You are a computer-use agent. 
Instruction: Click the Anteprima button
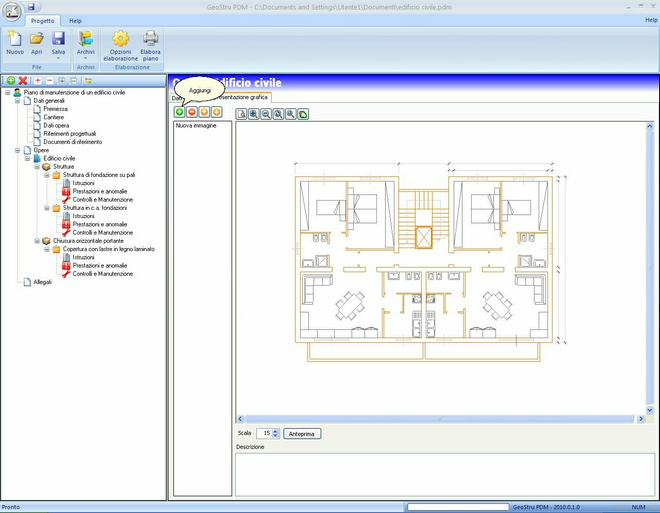click(x=302, y=433)
